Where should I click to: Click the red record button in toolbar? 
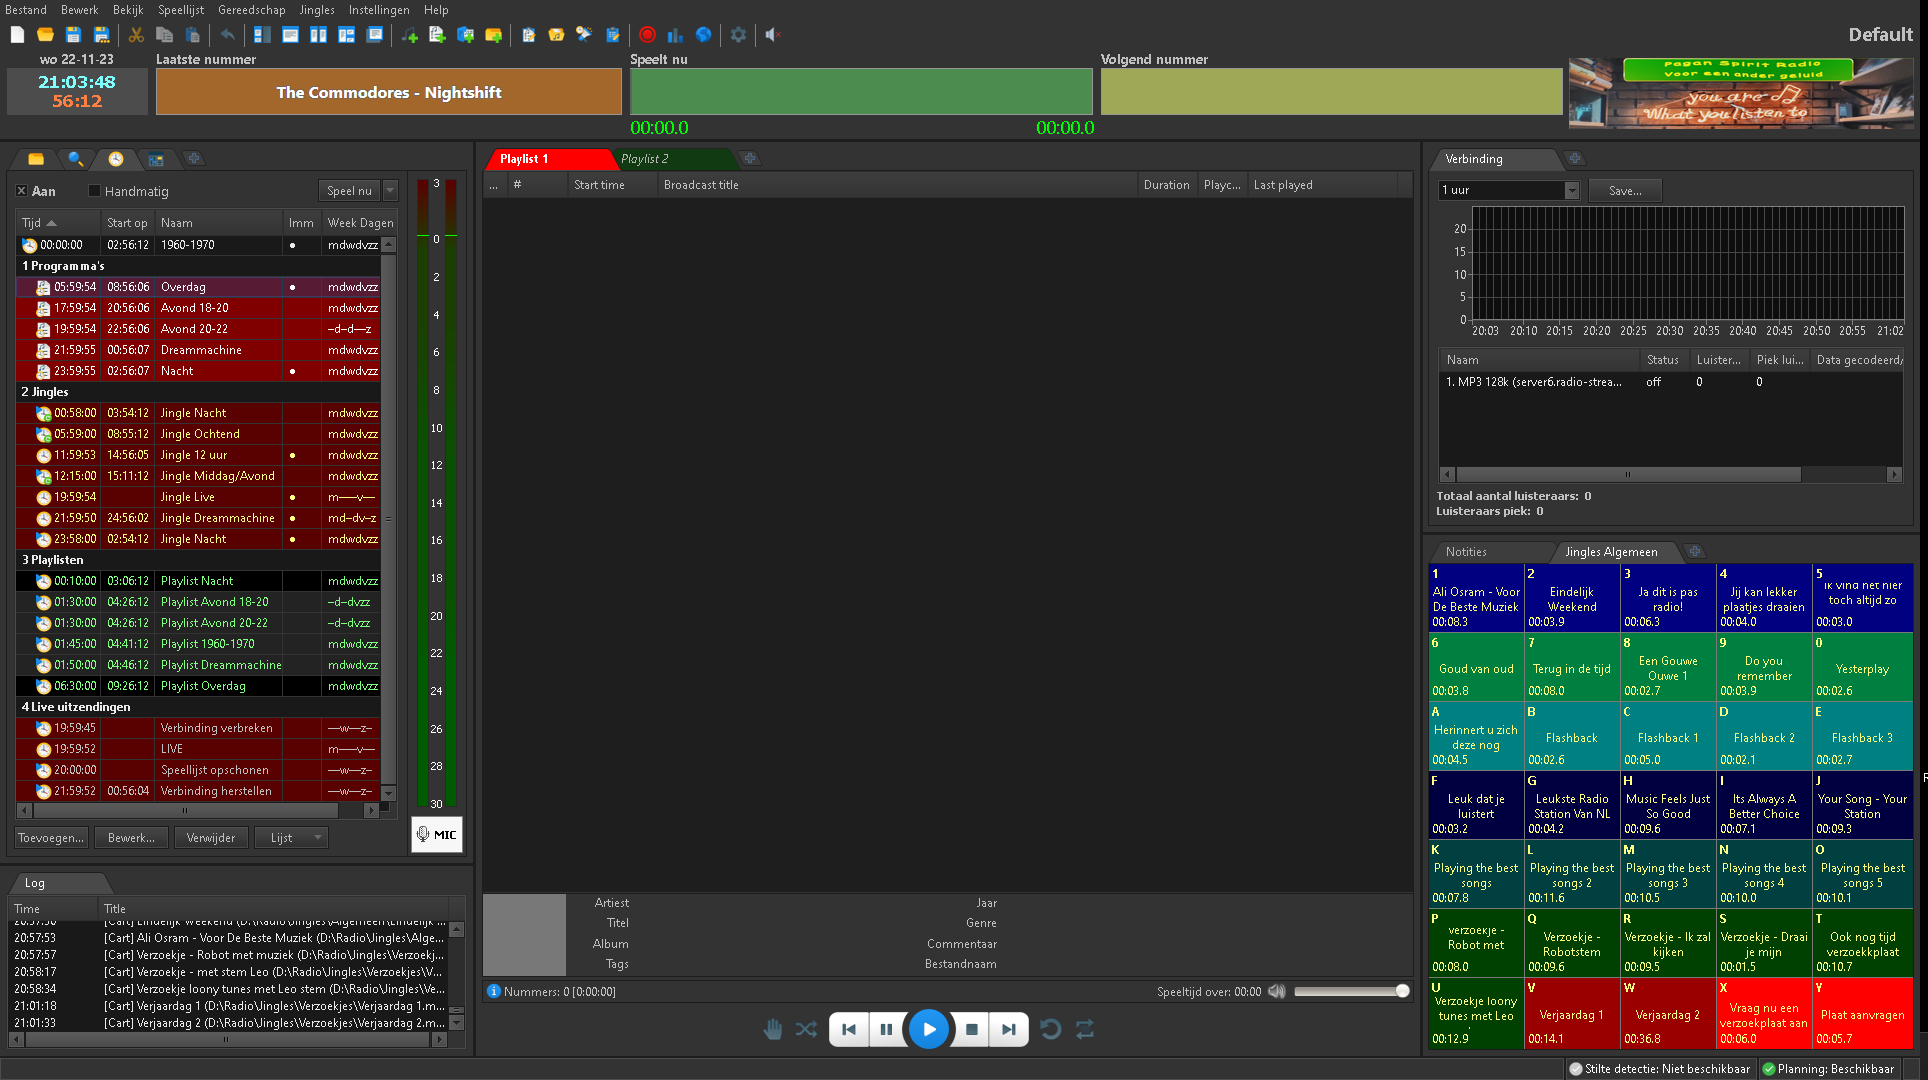tap(647, 35)
